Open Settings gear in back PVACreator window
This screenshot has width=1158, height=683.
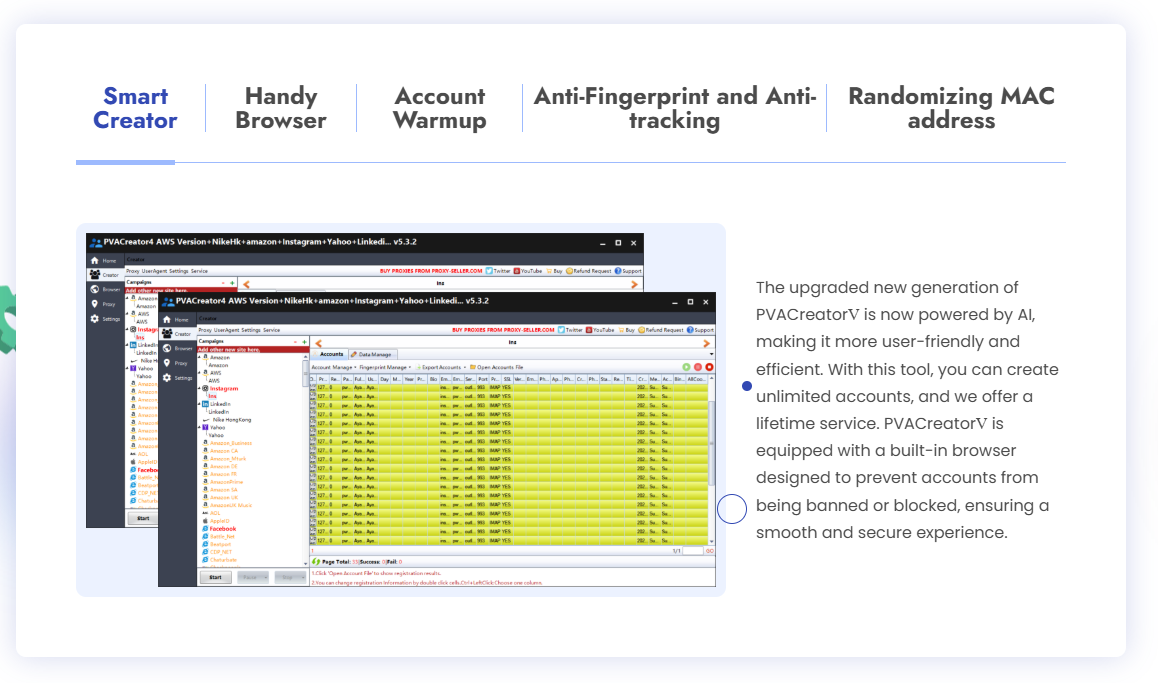[95, 318]
